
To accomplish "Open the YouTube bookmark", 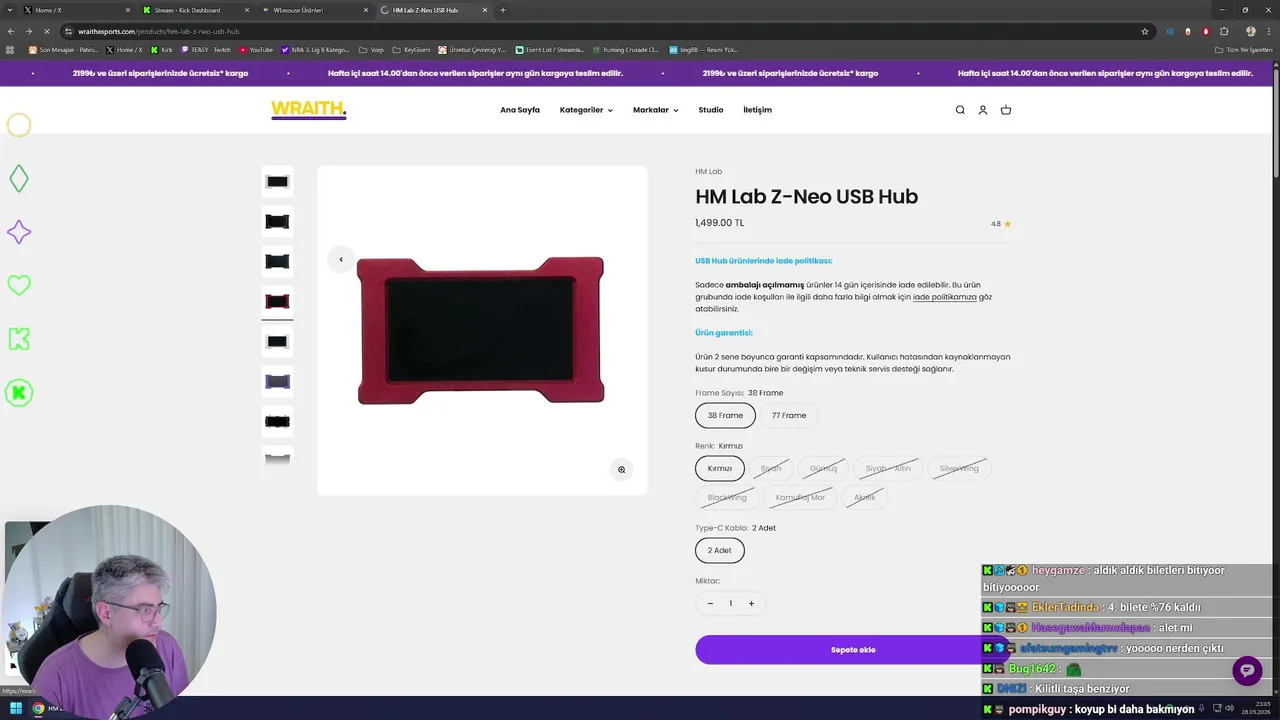I will tap(256, 49).
